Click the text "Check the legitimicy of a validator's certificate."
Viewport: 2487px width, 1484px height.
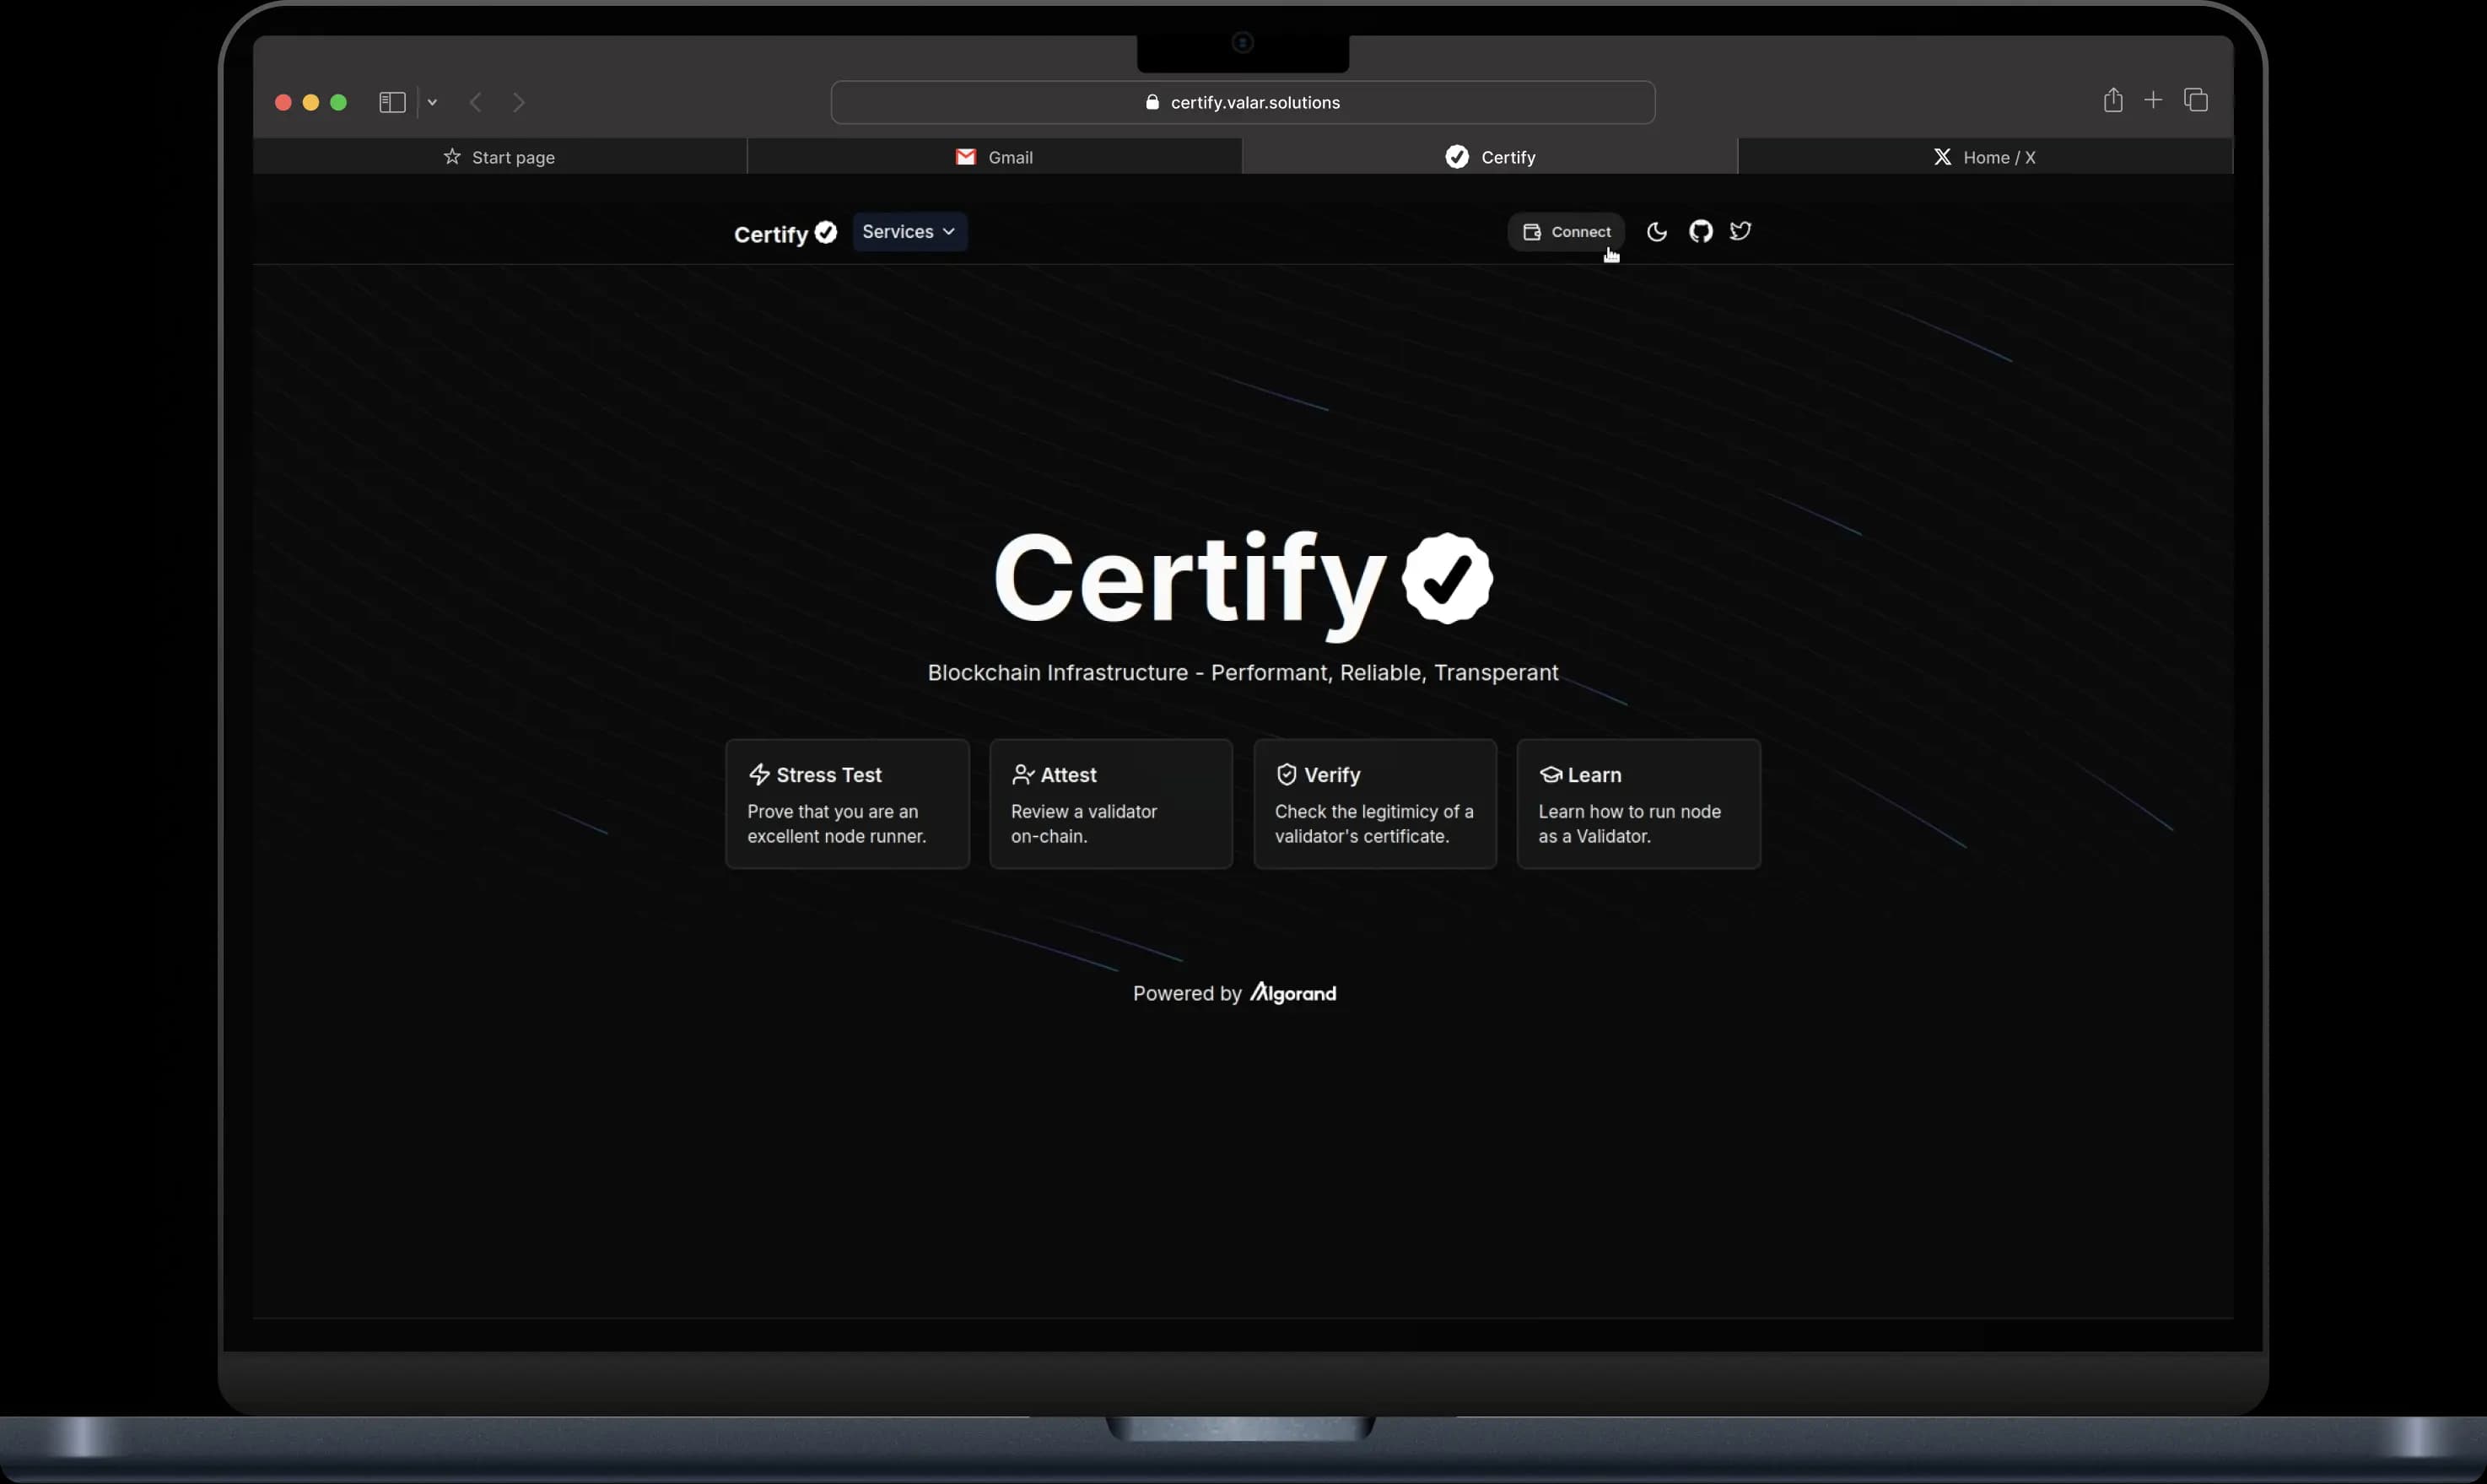coord(1374,824)
